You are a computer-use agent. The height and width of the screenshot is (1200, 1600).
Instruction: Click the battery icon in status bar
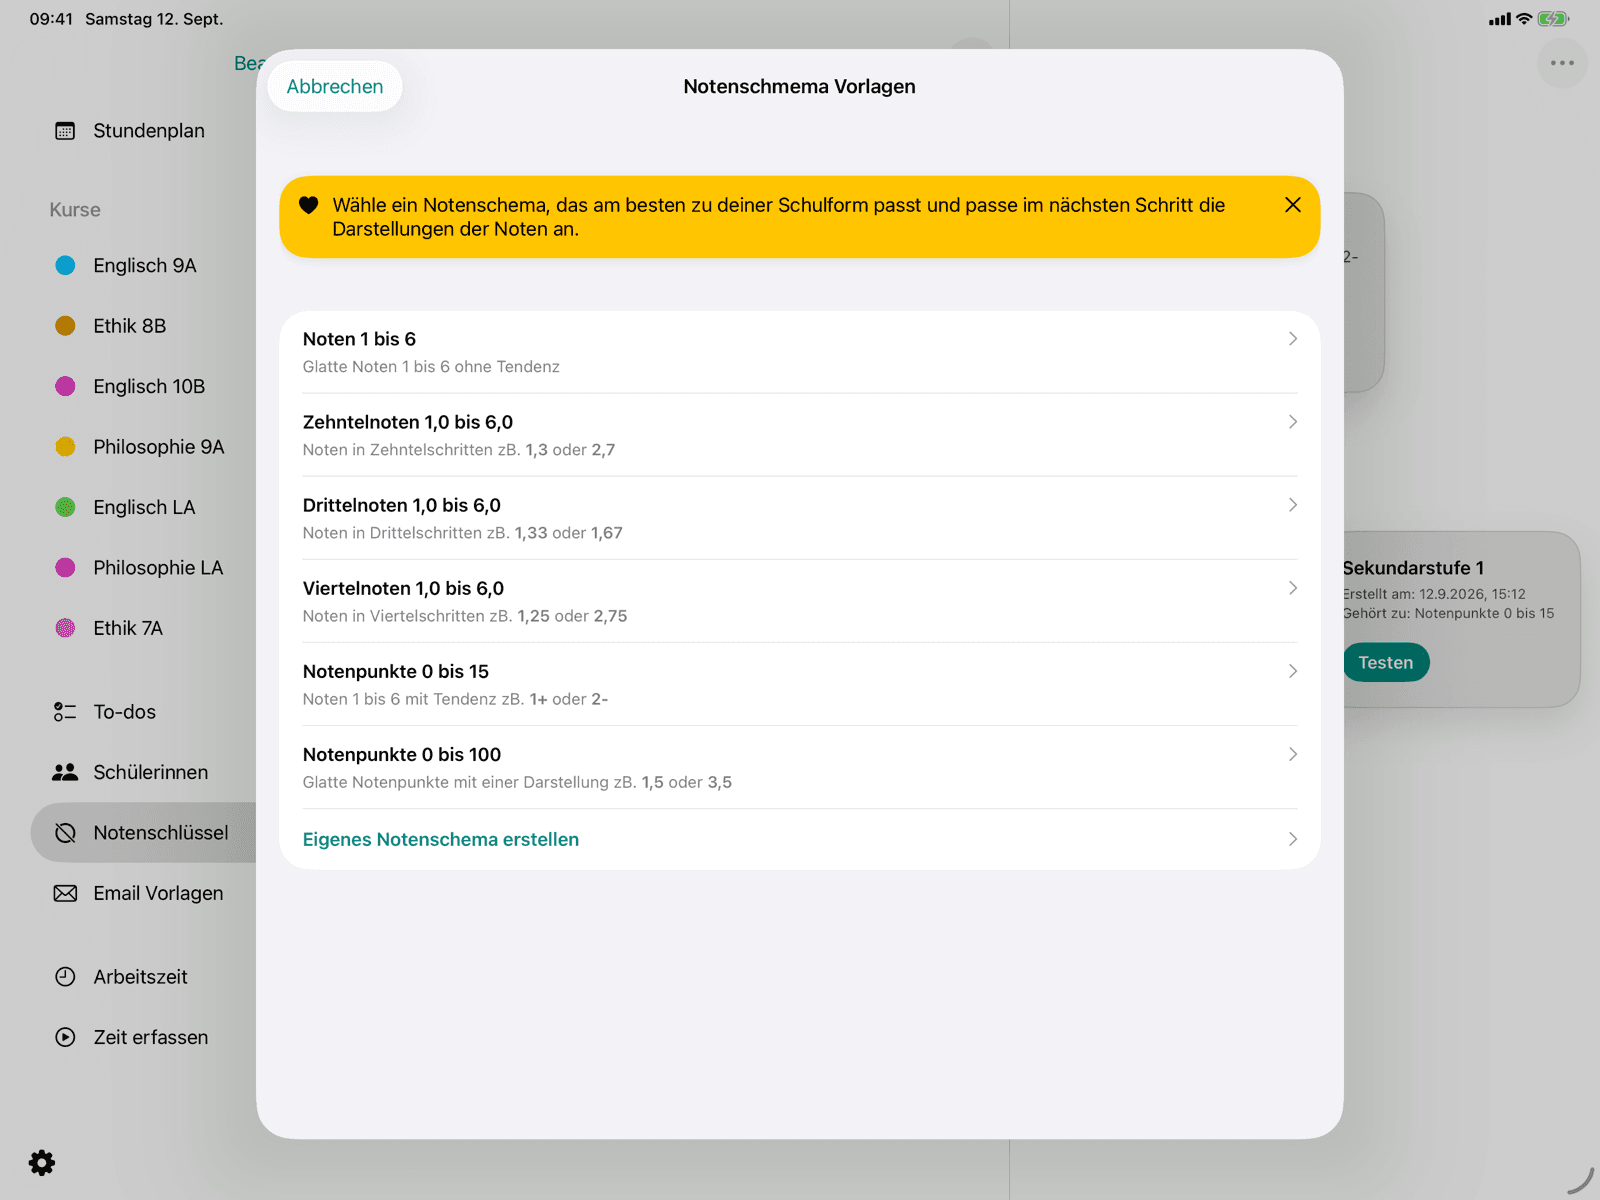tap(1553, 19)
